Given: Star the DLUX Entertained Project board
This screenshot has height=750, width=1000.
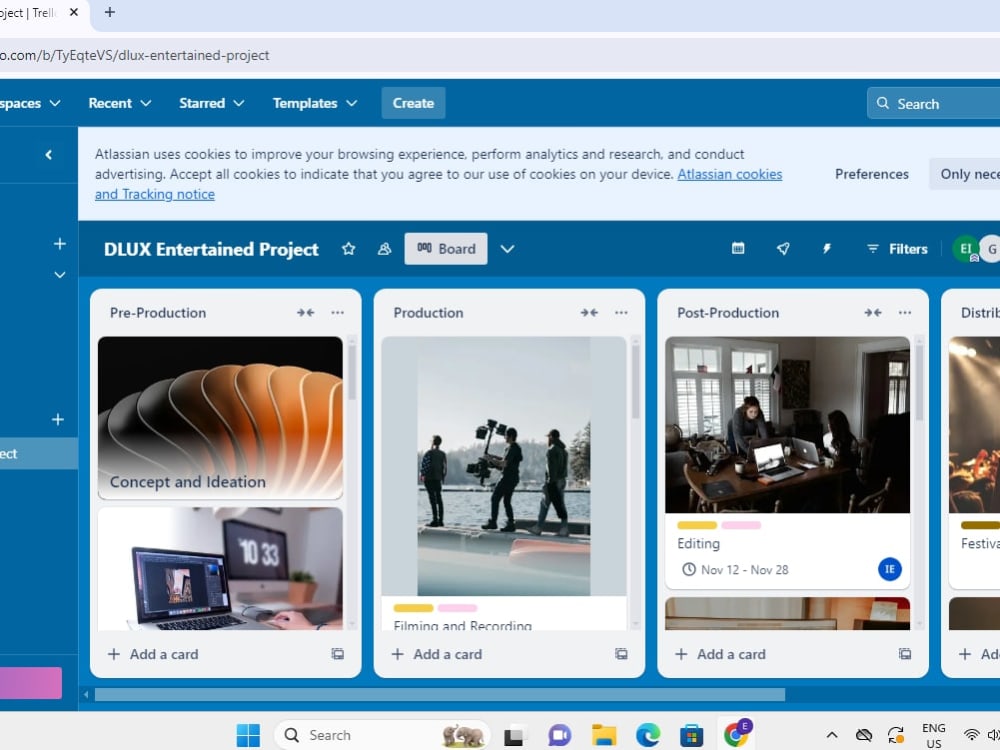Looking at the screenshot, I should pos(348,249).
